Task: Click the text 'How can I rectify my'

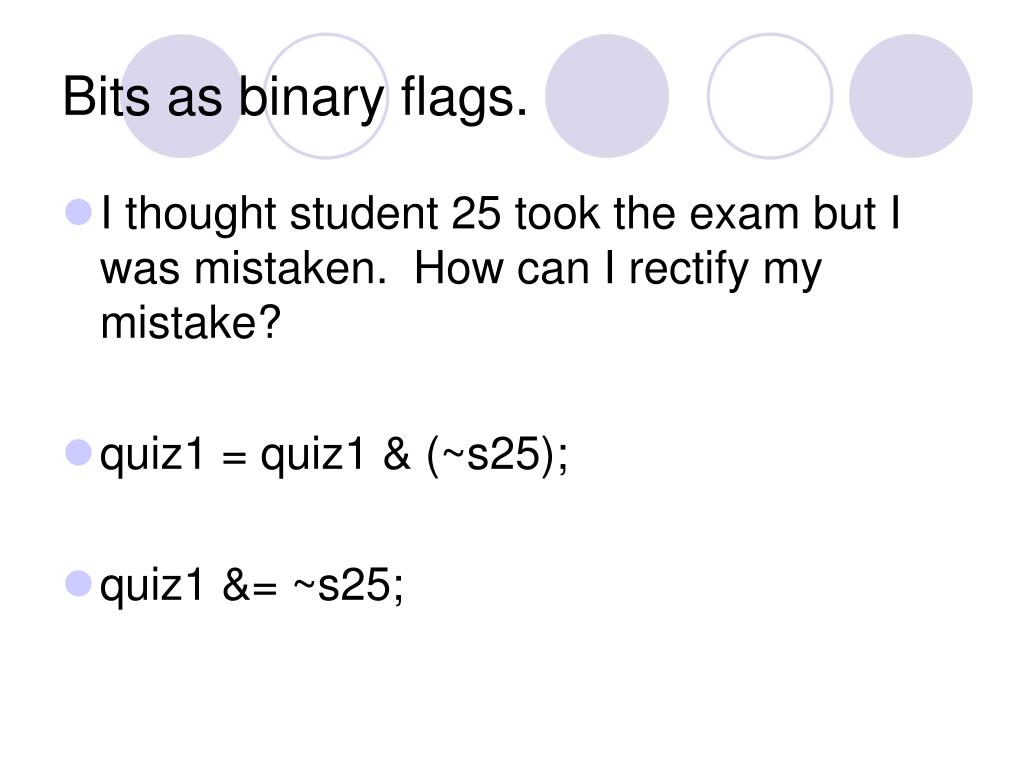Action: (618, 269)
